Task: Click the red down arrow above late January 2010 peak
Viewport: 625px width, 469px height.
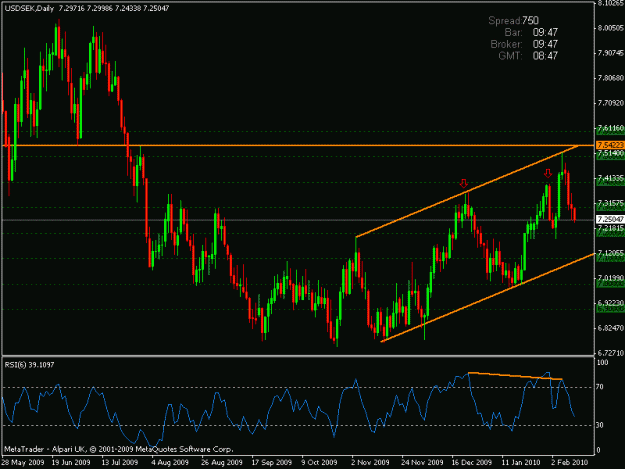Action: tap(548, 173)
